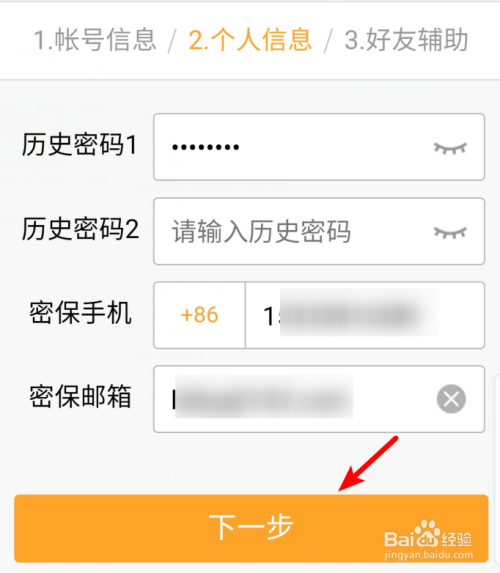The width and height of the screenshot is (500, 573).
Task: Switch to step 3.好友辅助
Action: tap(406, 40)
